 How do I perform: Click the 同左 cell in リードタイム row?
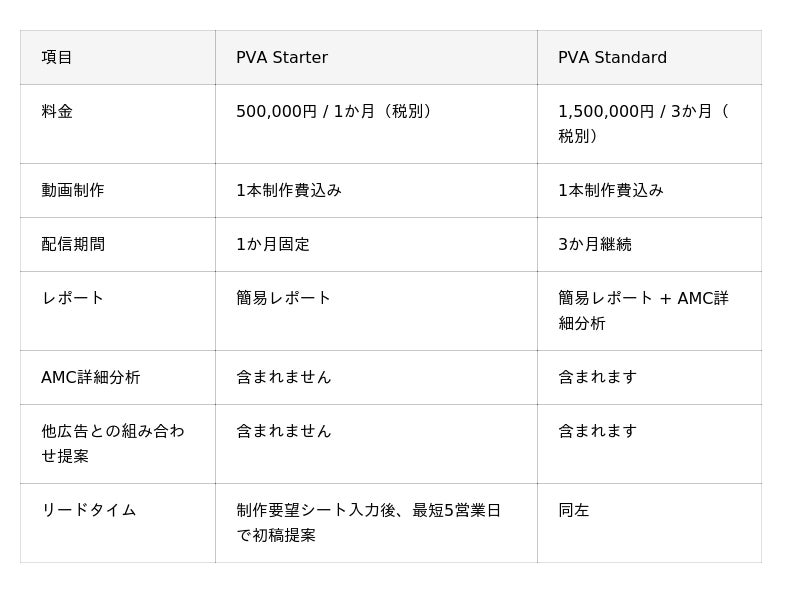pyautogui.click(x=649, y=523)
